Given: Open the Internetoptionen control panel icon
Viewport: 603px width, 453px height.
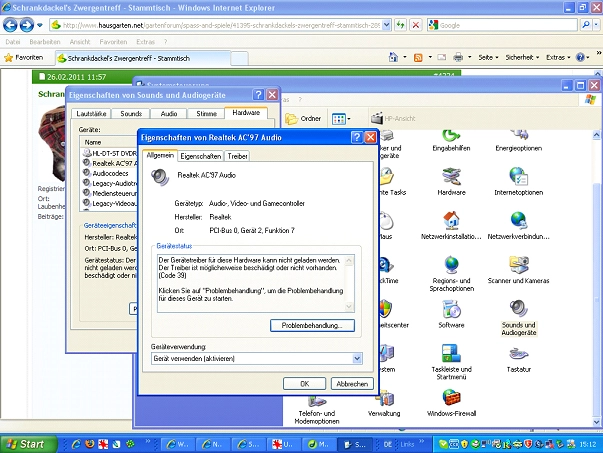Looking at the screenshot, I should (x=518, y=182).
